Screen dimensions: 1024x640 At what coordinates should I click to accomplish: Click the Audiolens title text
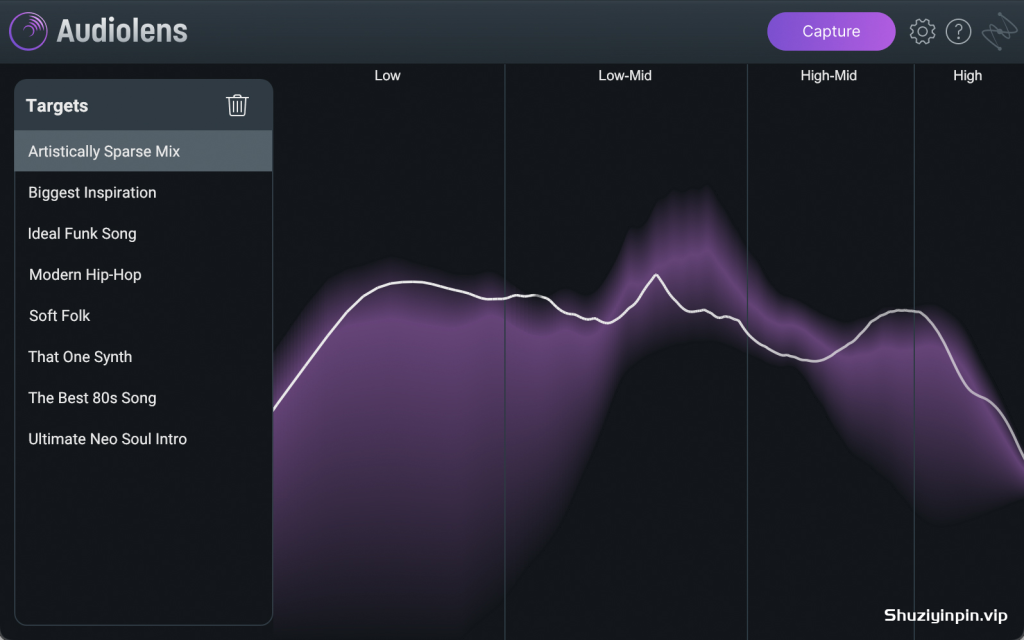click(122, 31)
